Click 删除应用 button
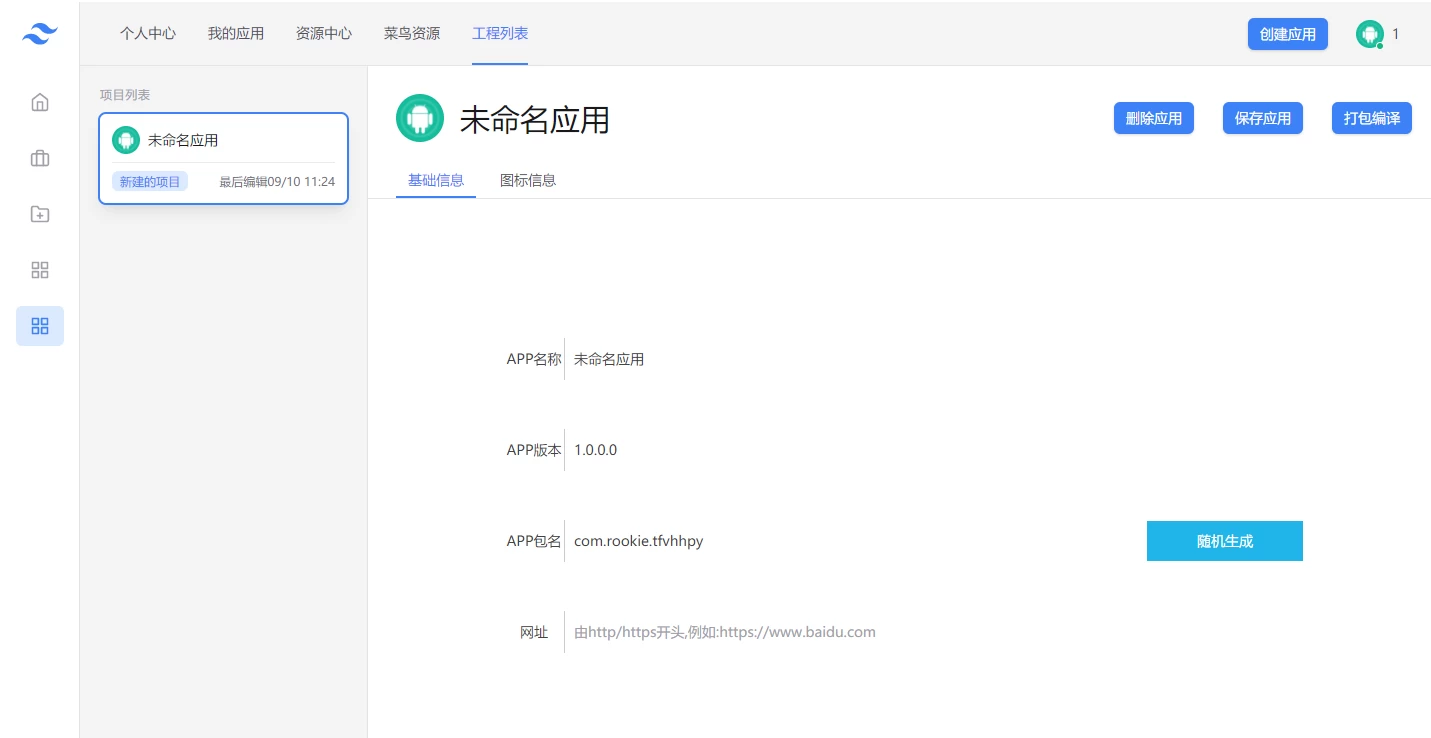Screen dimensions: 1431x738 1154,118
